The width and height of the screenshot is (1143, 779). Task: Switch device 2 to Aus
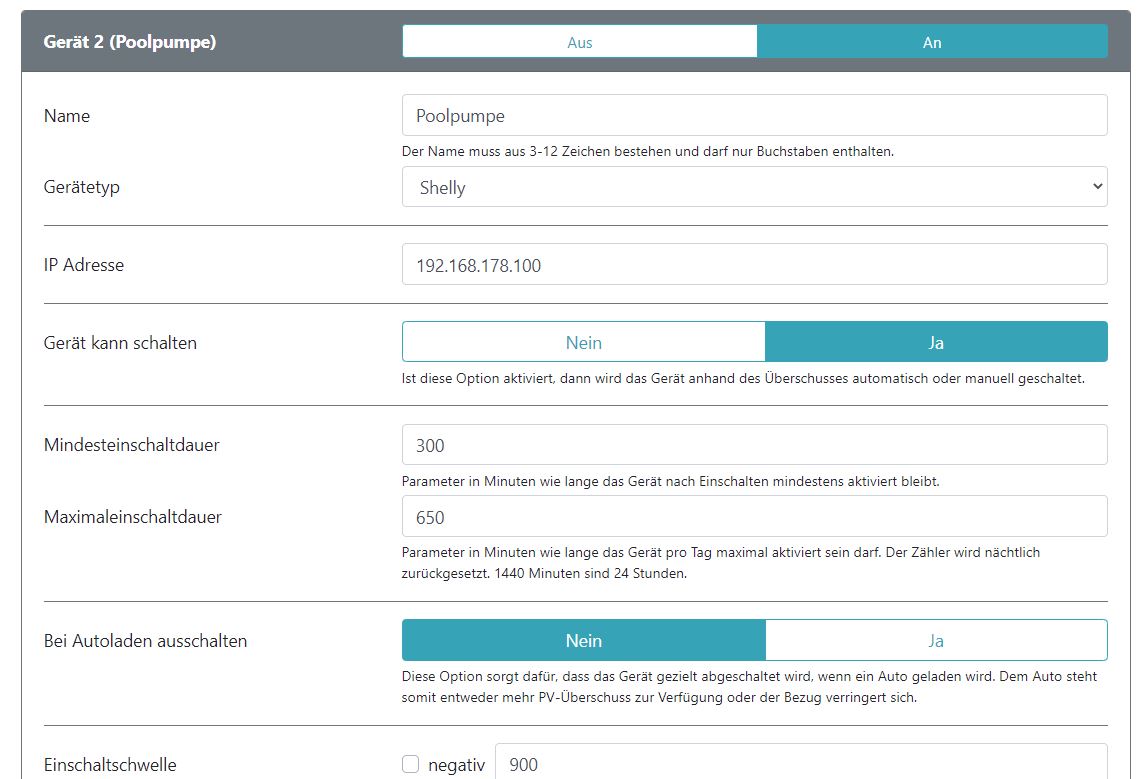tap(580, 42)
